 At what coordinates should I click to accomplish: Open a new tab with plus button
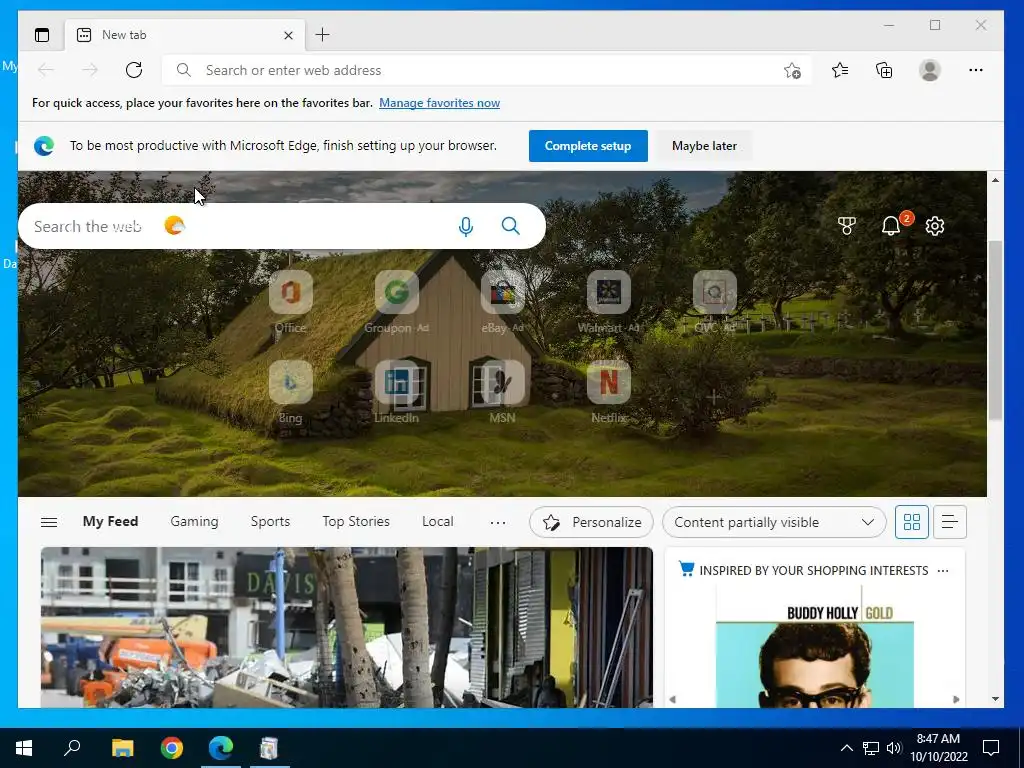coord(322,35)
